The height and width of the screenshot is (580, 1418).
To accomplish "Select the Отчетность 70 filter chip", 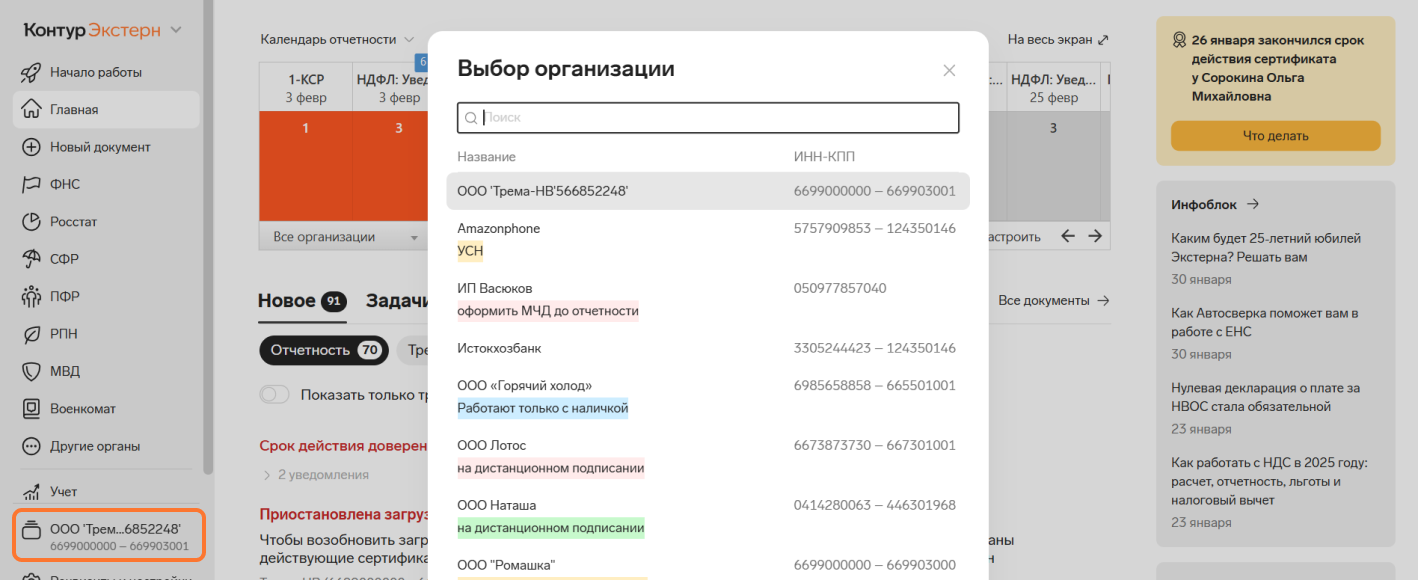I will pyautogui.click(x=325, y=350).
